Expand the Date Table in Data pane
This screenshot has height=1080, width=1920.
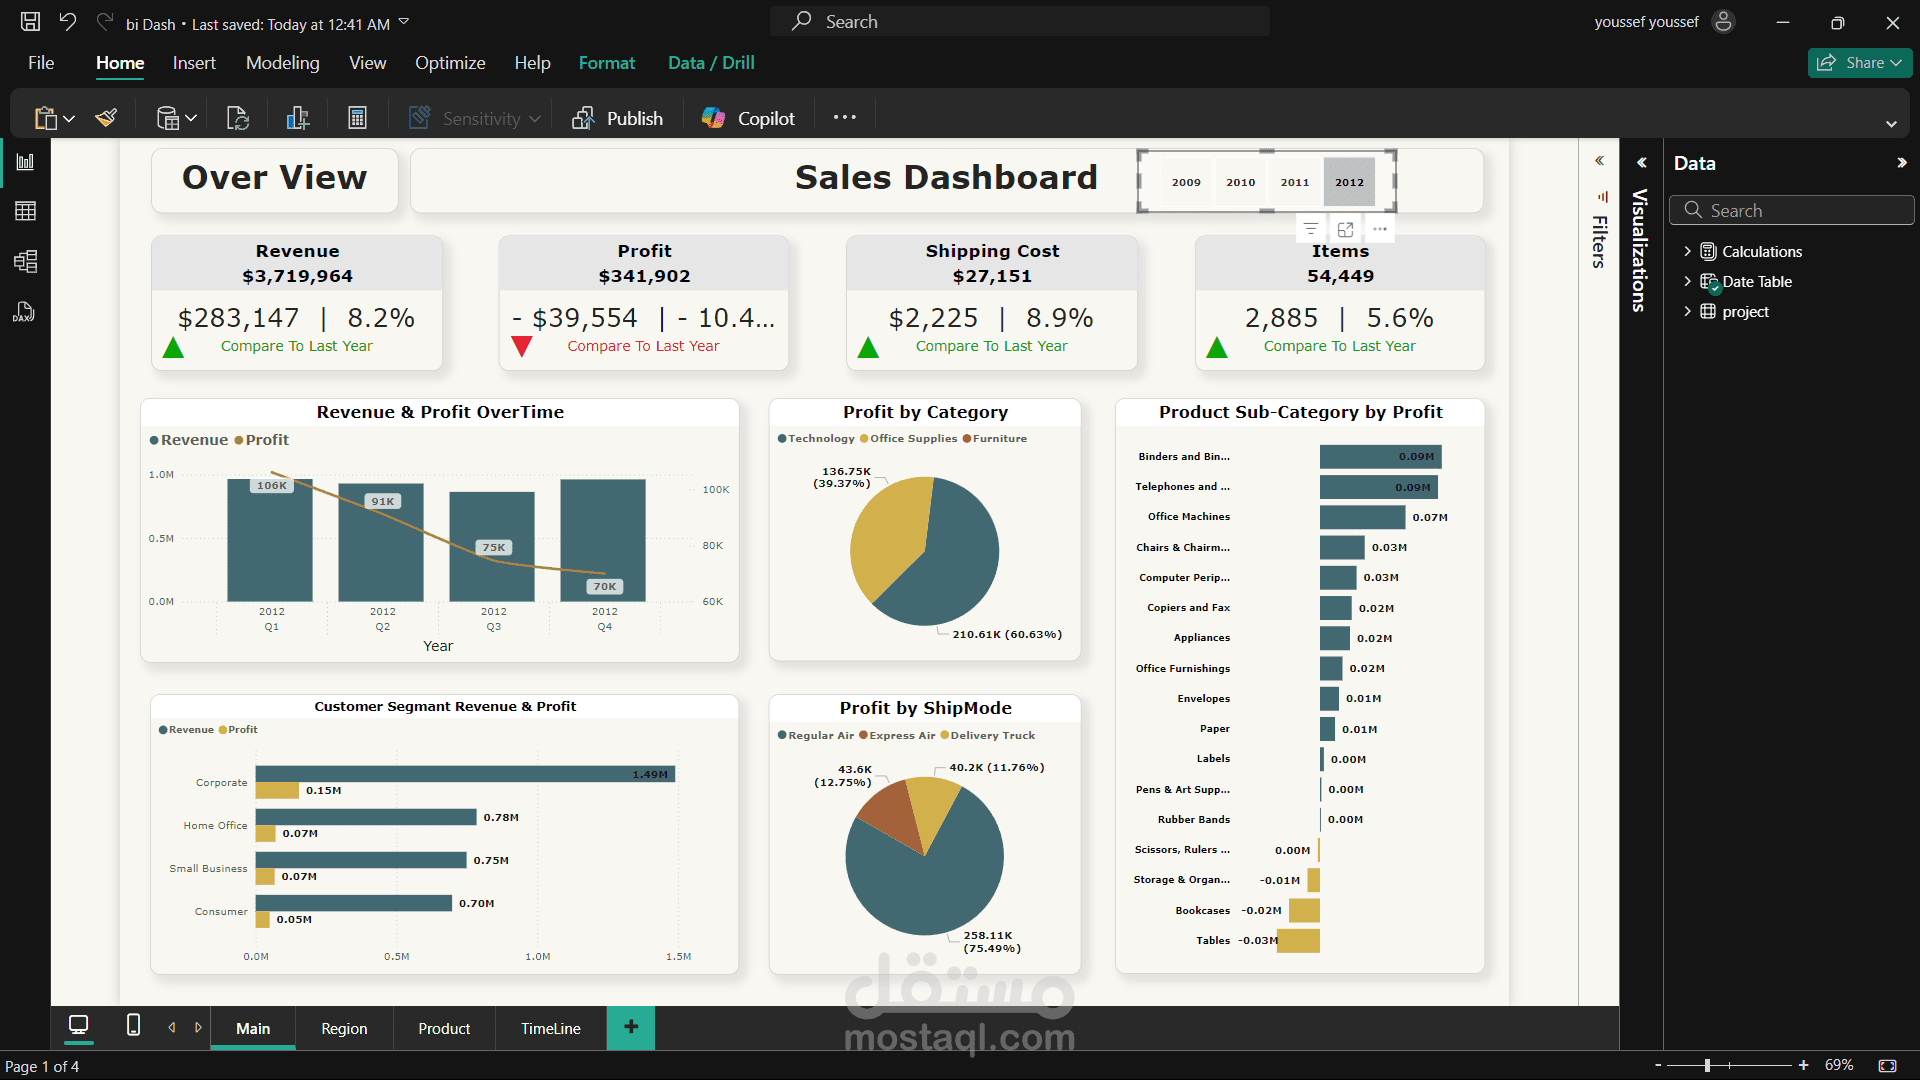tap(1688, 281)
